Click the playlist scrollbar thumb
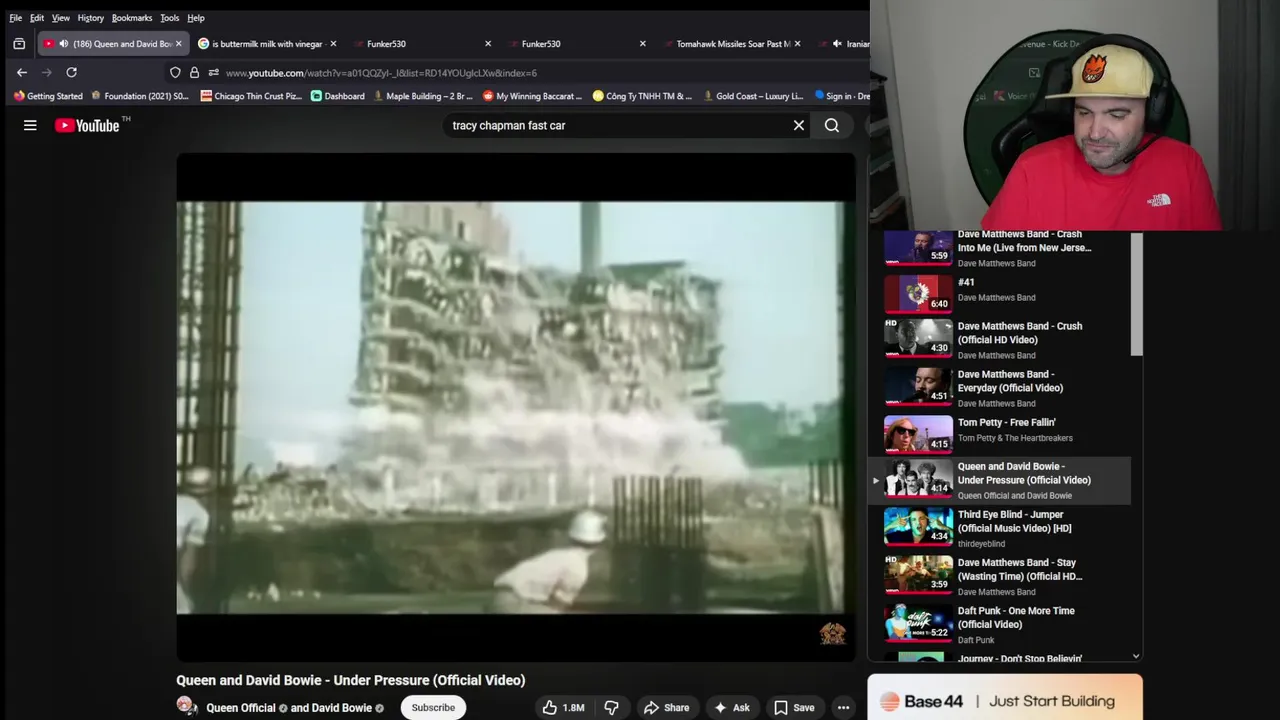 coord(1136,294)
